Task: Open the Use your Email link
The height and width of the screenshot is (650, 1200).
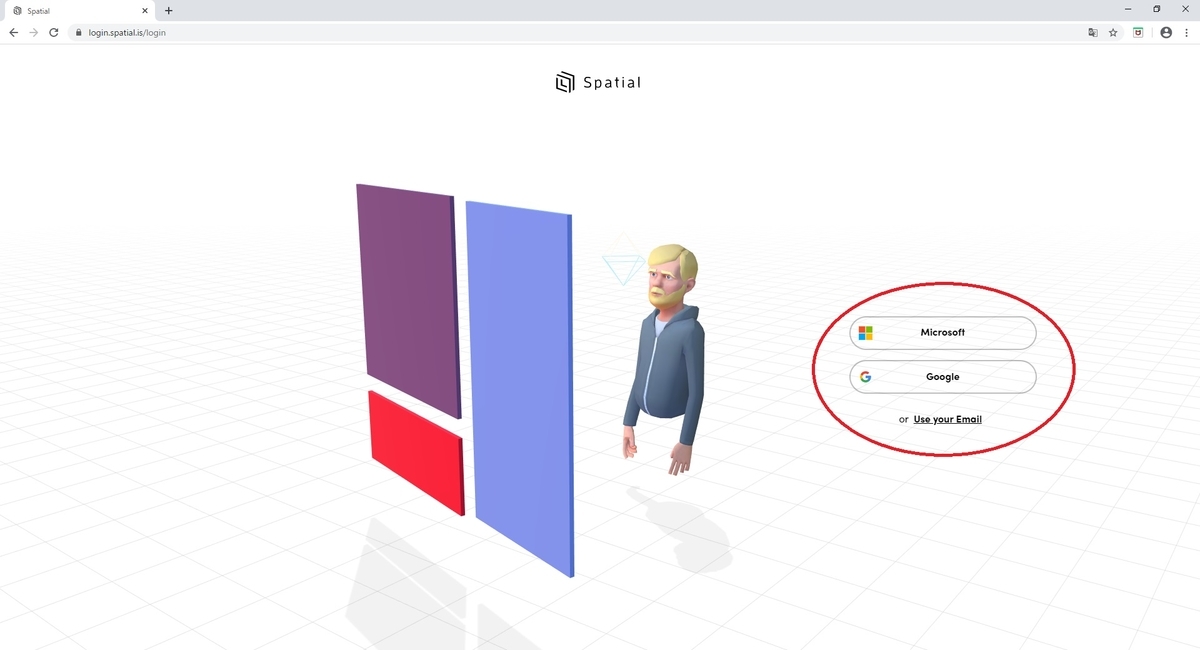Action: point(947,419)
